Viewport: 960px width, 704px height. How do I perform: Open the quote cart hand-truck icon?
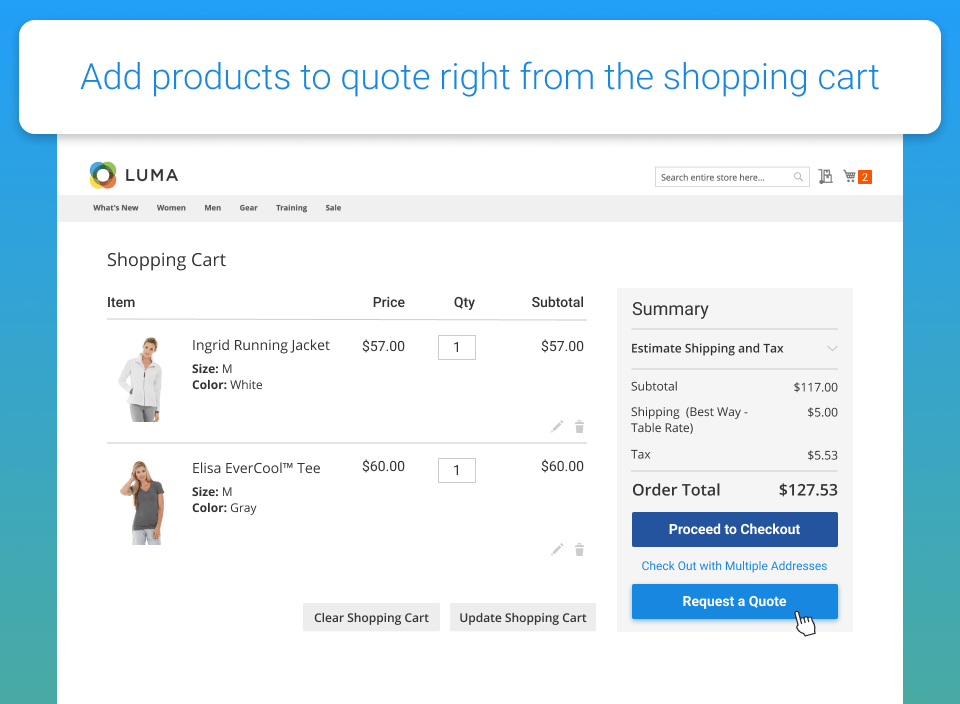tap(825, 177)
